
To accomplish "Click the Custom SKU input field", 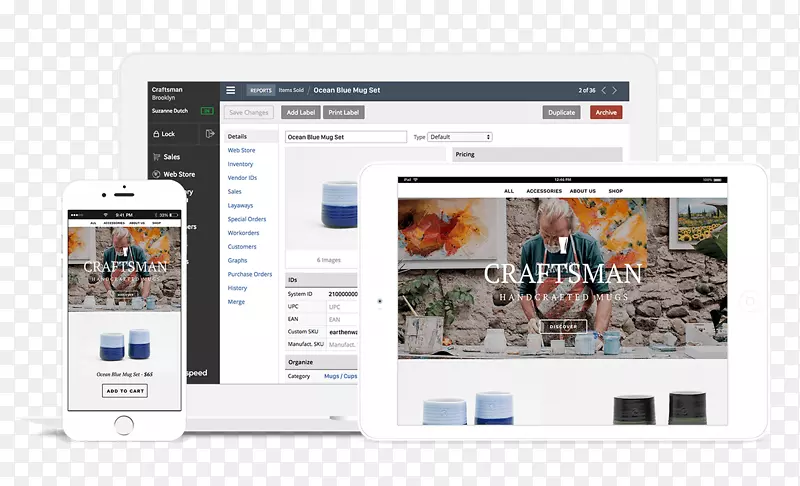I will pos(342,332).
